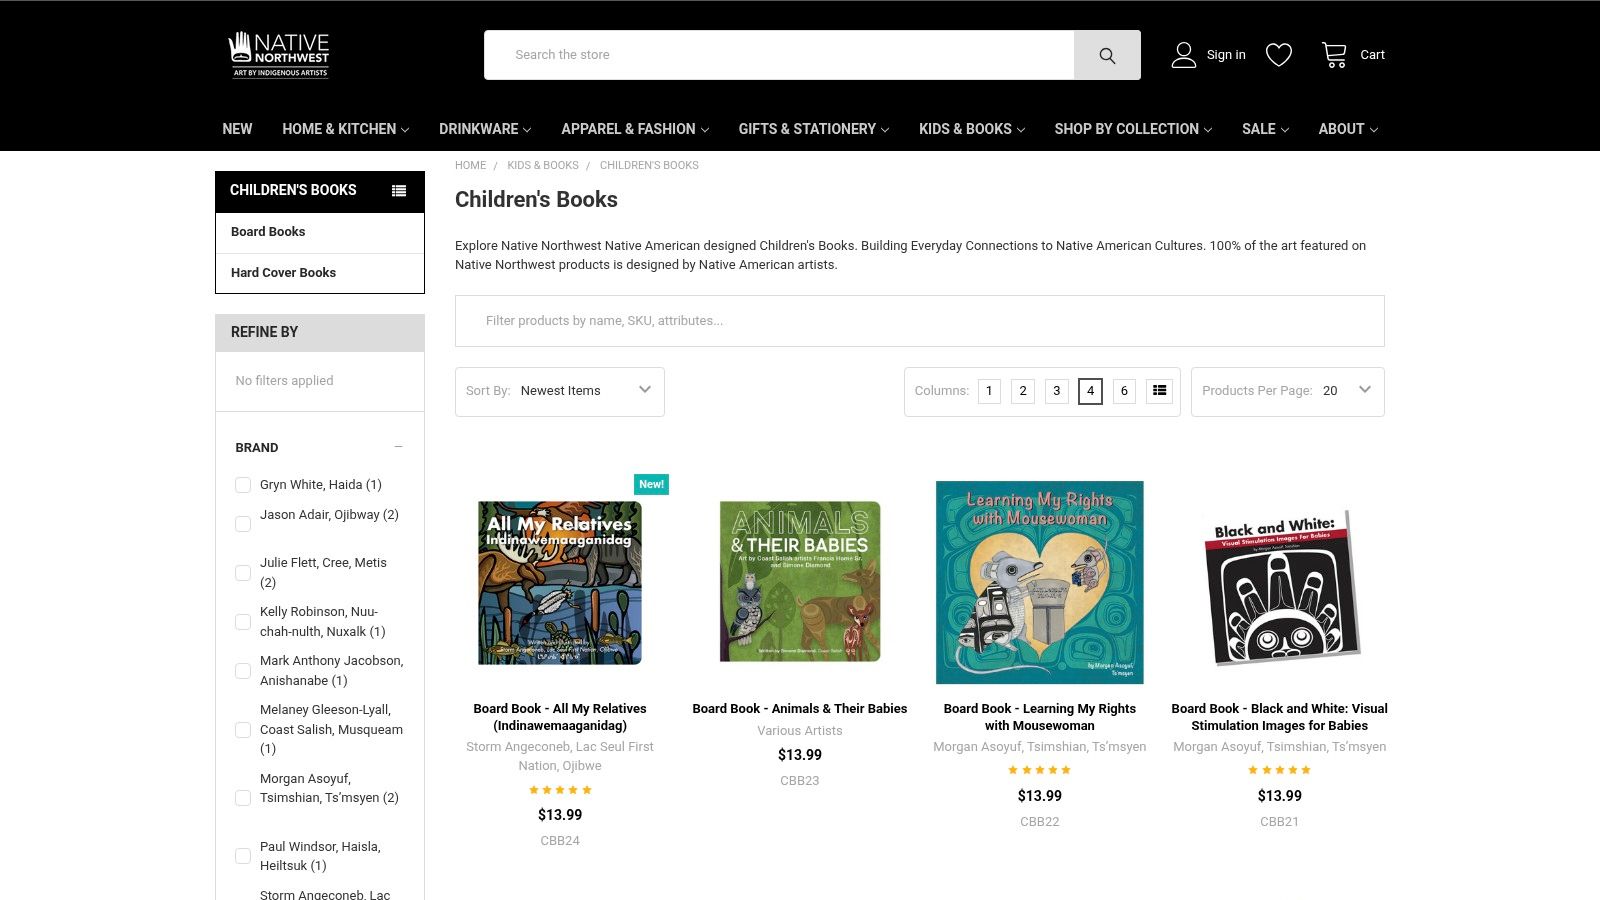Click the Native Northwest logo
Viewport: 1600px width, 900px height.
pyautogui.click(x=279, y=54)
